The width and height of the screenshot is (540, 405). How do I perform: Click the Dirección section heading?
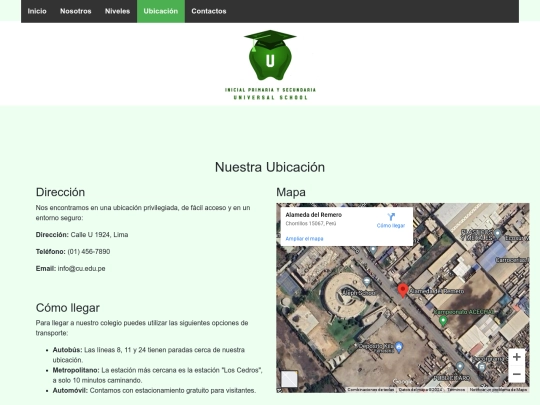(60, 192)
